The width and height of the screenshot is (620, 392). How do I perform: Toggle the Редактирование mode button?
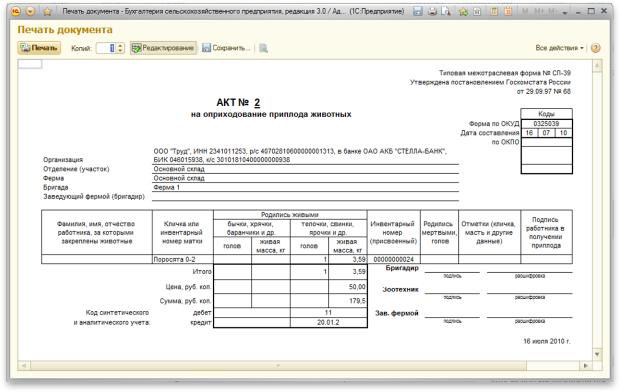[163, 48]
